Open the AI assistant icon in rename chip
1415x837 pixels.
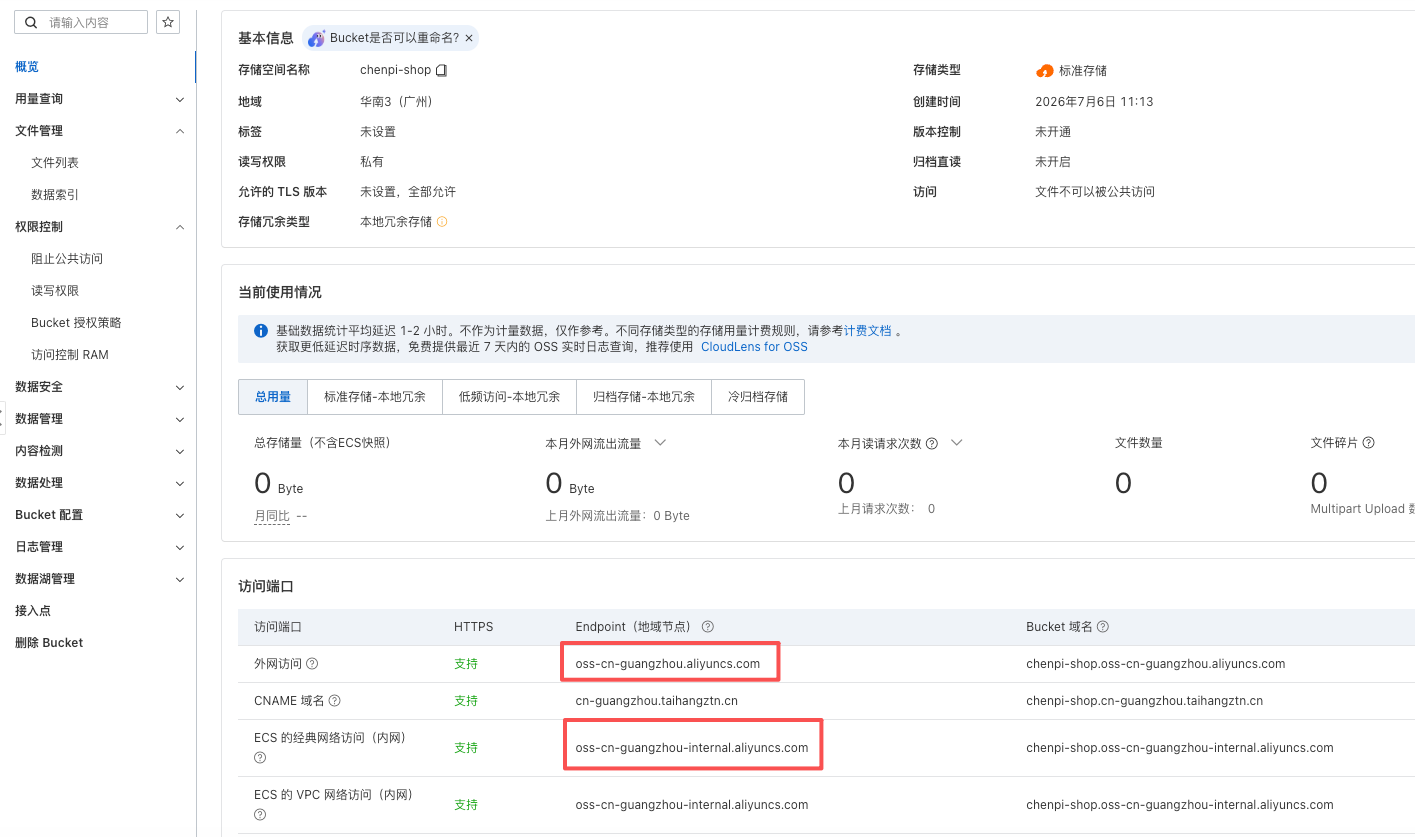coord(316,38)
